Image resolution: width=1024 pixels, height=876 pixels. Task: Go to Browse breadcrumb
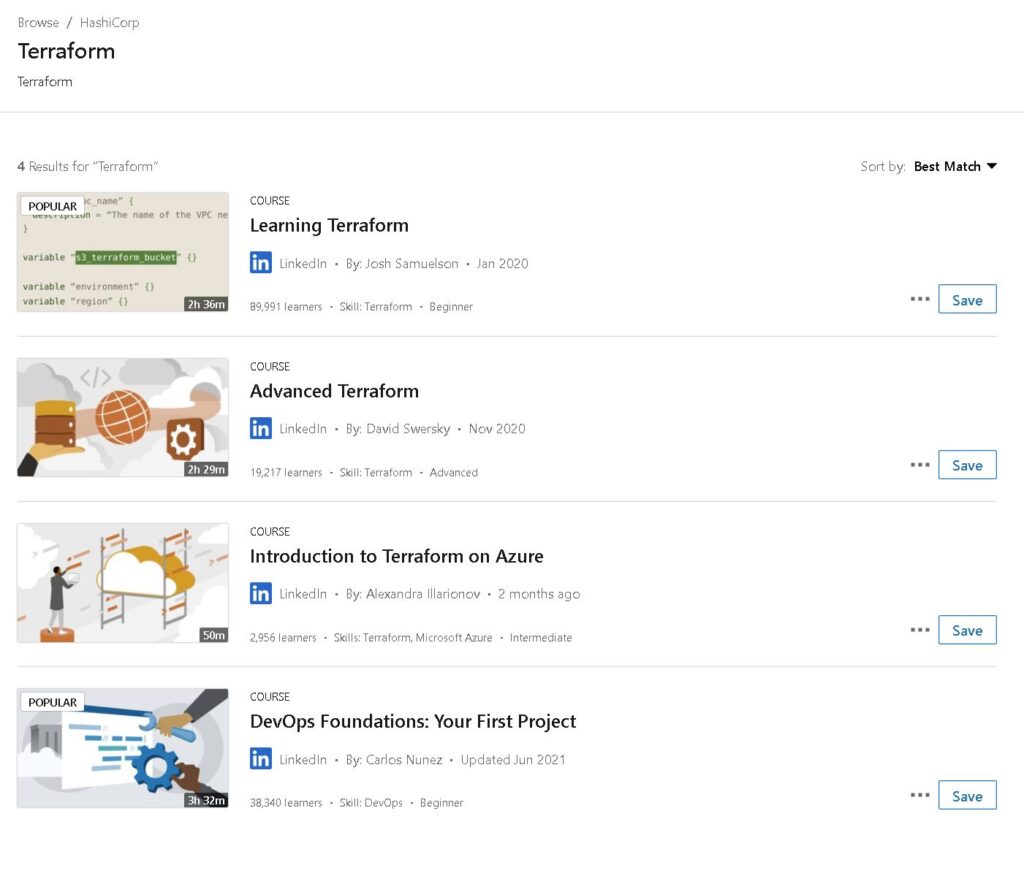click(38, 23)
